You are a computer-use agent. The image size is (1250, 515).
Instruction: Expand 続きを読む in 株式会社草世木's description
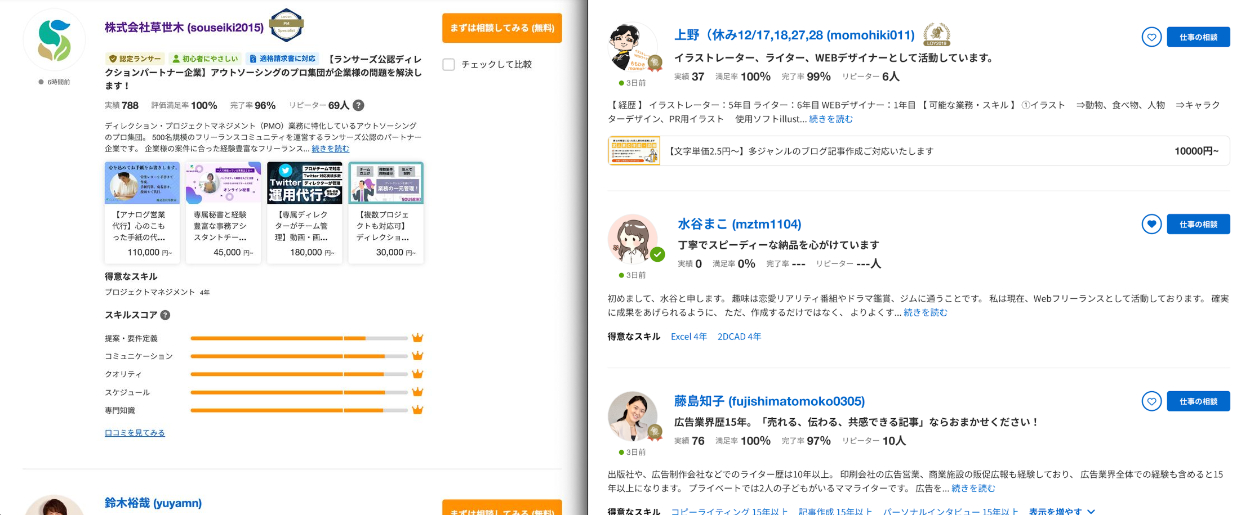pyautogui.click(x=330, y=148)
